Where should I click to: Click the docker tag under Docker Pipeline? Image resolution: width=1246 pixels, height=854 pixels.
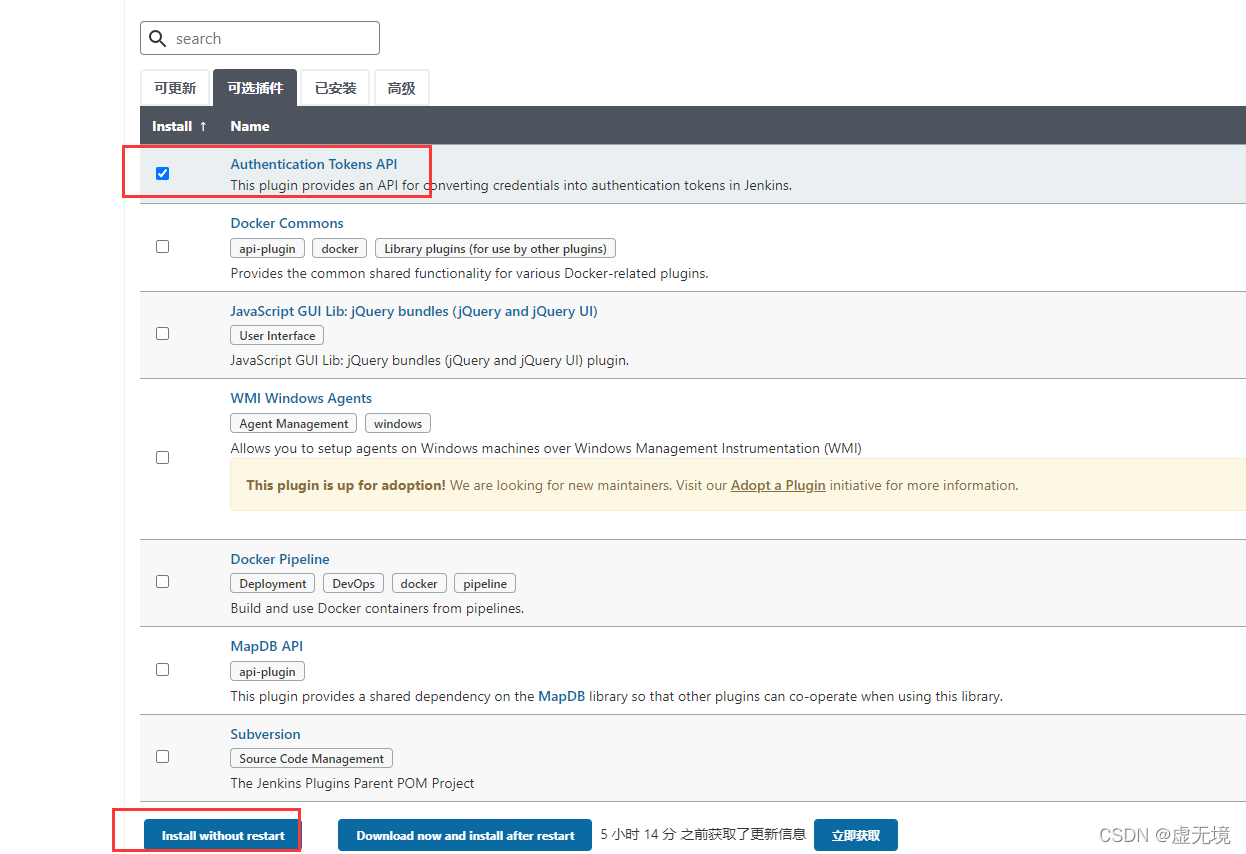(x=419, y=584)
